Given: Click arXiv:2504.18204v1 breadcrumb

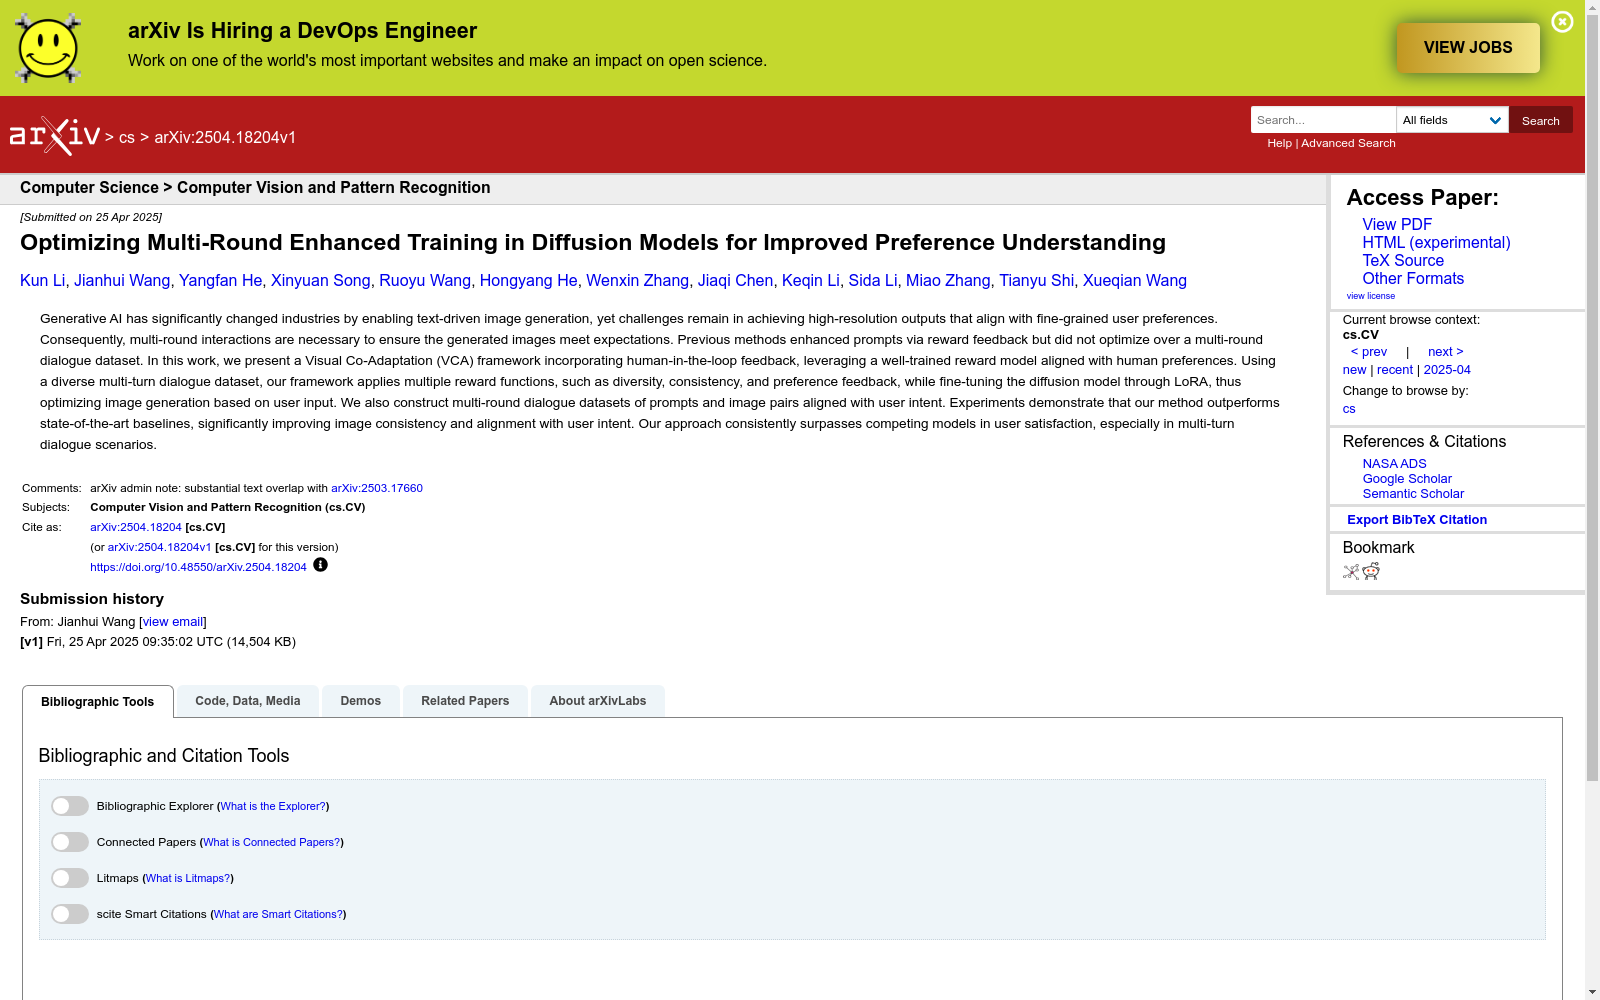Looking at the screenshot, I should (x=225, y=138).
